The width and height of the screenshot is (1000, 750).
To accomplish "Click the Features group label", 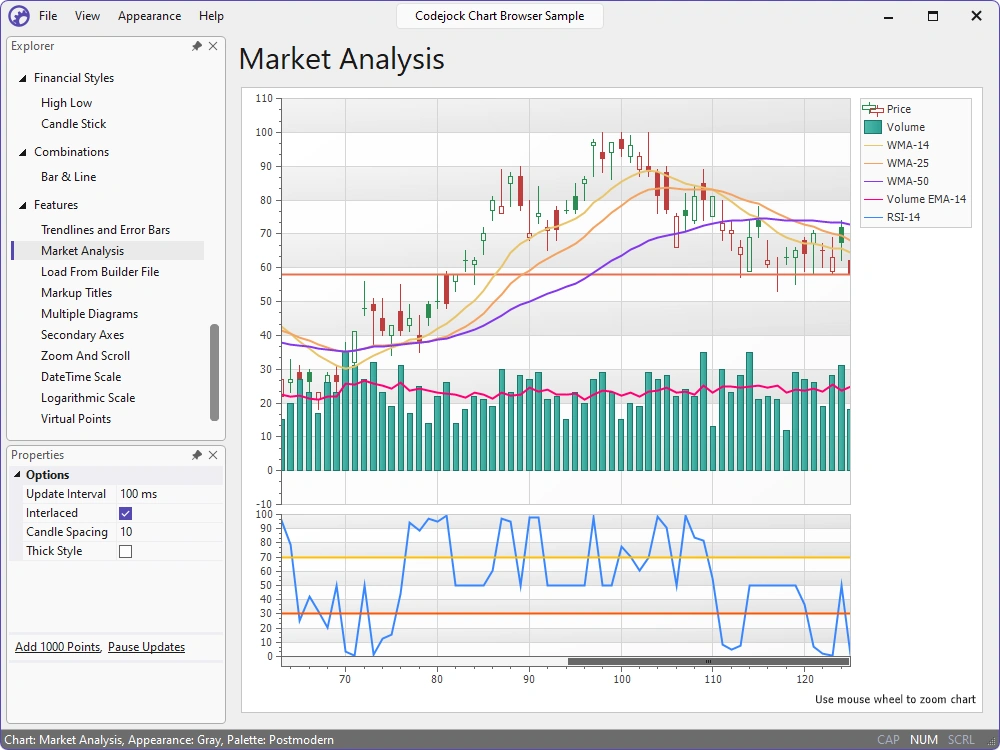I will tap(56, 205).
